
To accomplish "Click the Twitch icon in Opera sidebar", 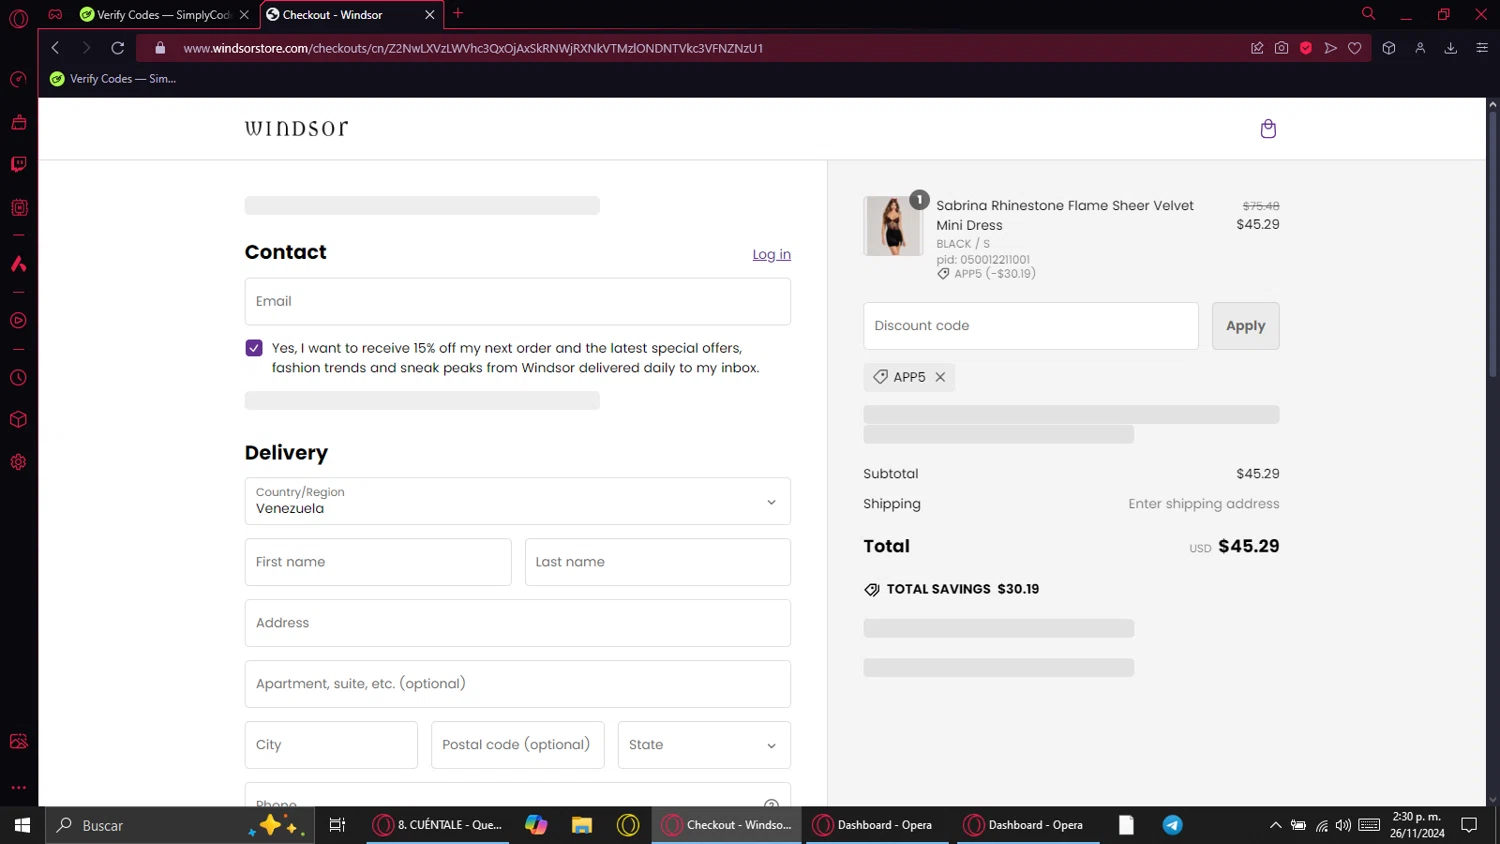I will point(18,164).
